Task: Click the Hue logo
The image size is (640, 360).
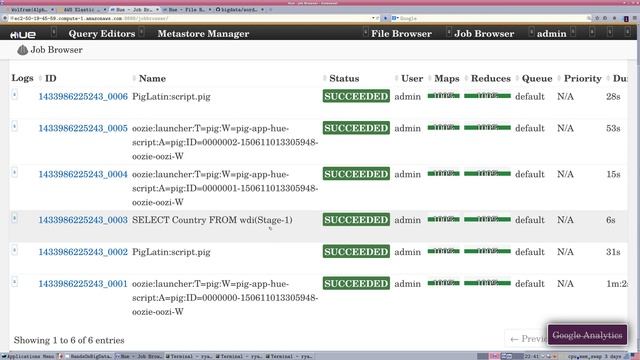Action: [x=23, y=34]
